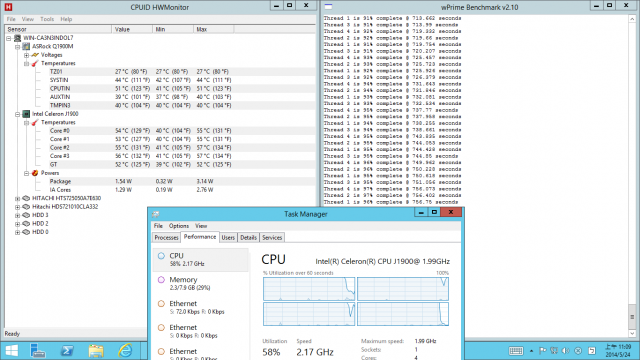Switch to the Users tab
The height and width of the screenshot is (360, 640).
[228, 238]
